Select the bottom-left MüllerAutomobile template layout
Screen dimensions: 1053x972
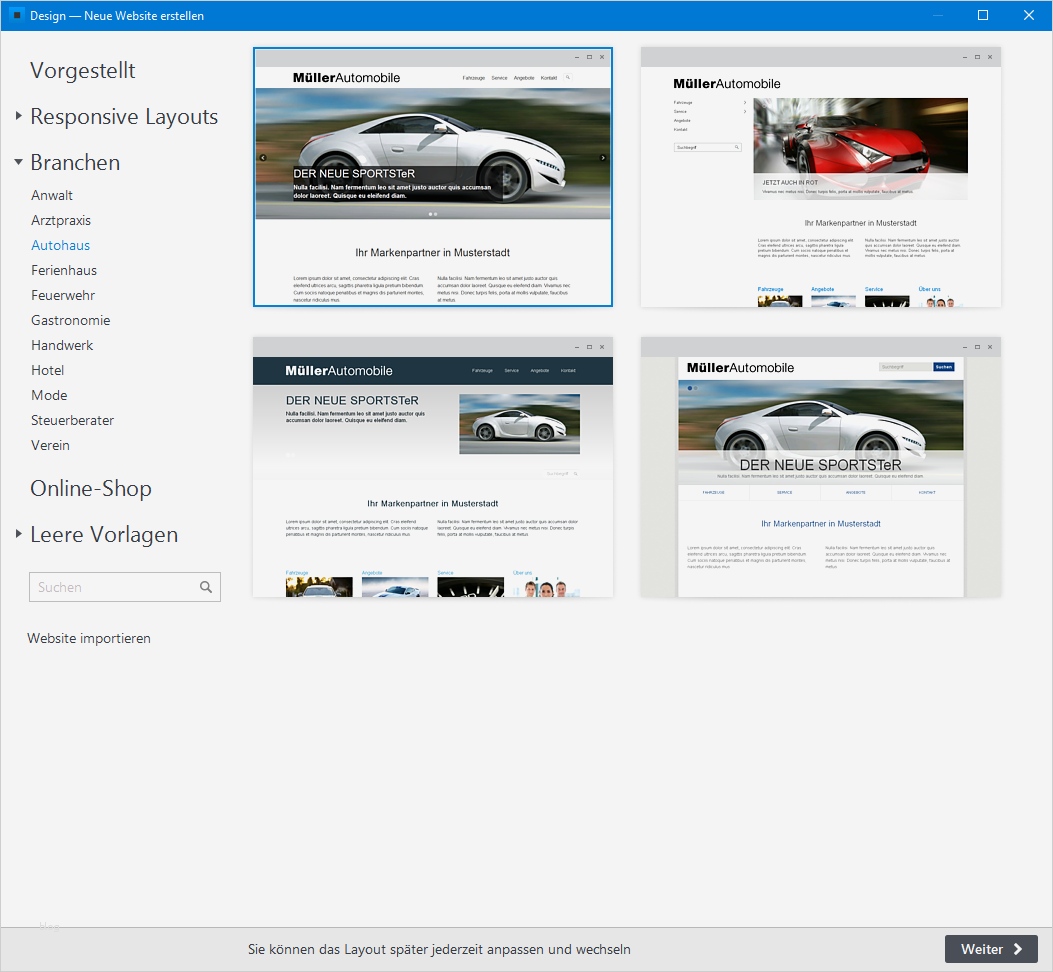[432, 467]
